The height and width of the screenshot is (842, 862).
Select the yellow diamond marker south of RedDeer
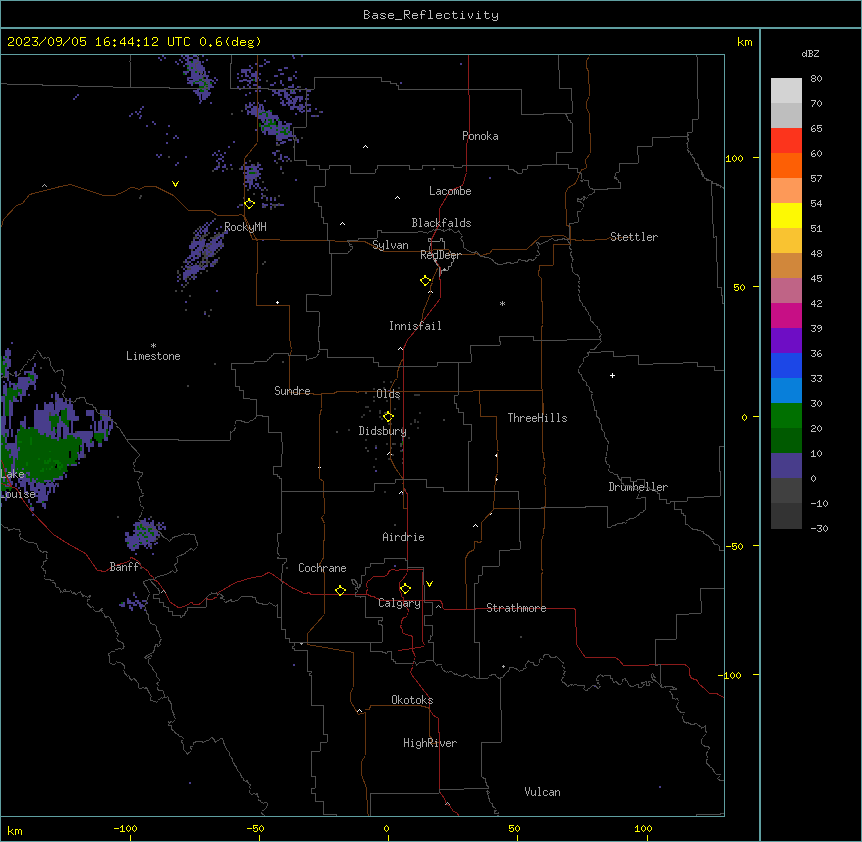pos(425,281)
